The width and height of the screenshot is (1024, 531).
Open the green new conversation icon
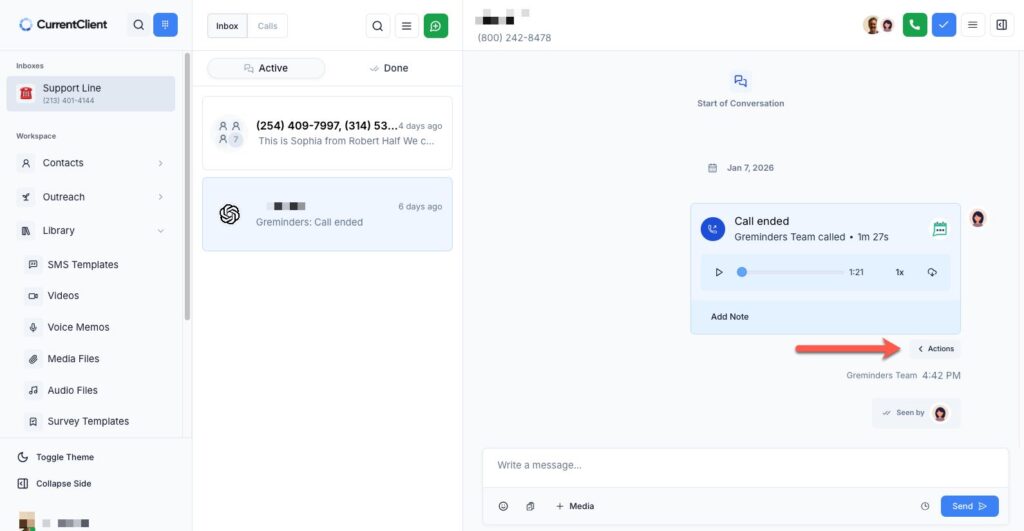coord(435,26)
